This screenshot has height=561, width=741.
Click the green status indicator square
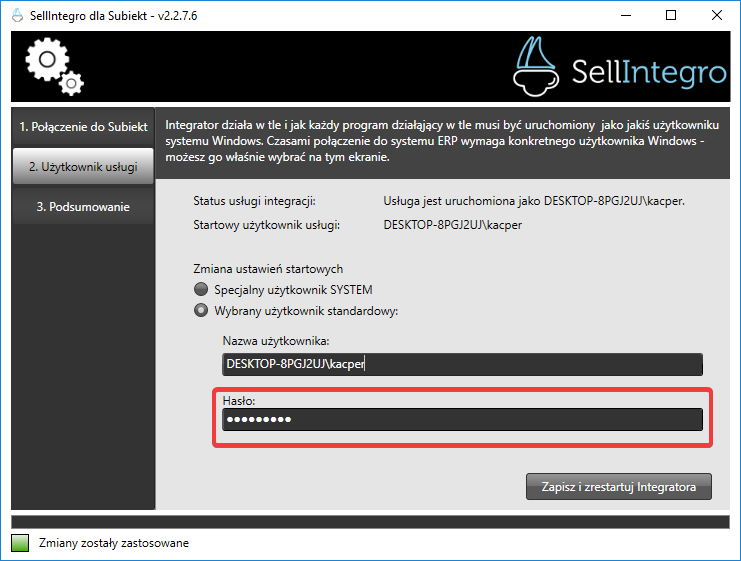[20, 543]
